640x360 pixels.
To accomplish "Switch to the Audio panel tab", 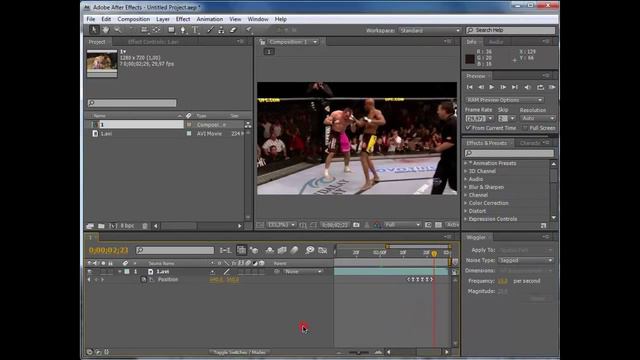I will click(x=496, y=42).
